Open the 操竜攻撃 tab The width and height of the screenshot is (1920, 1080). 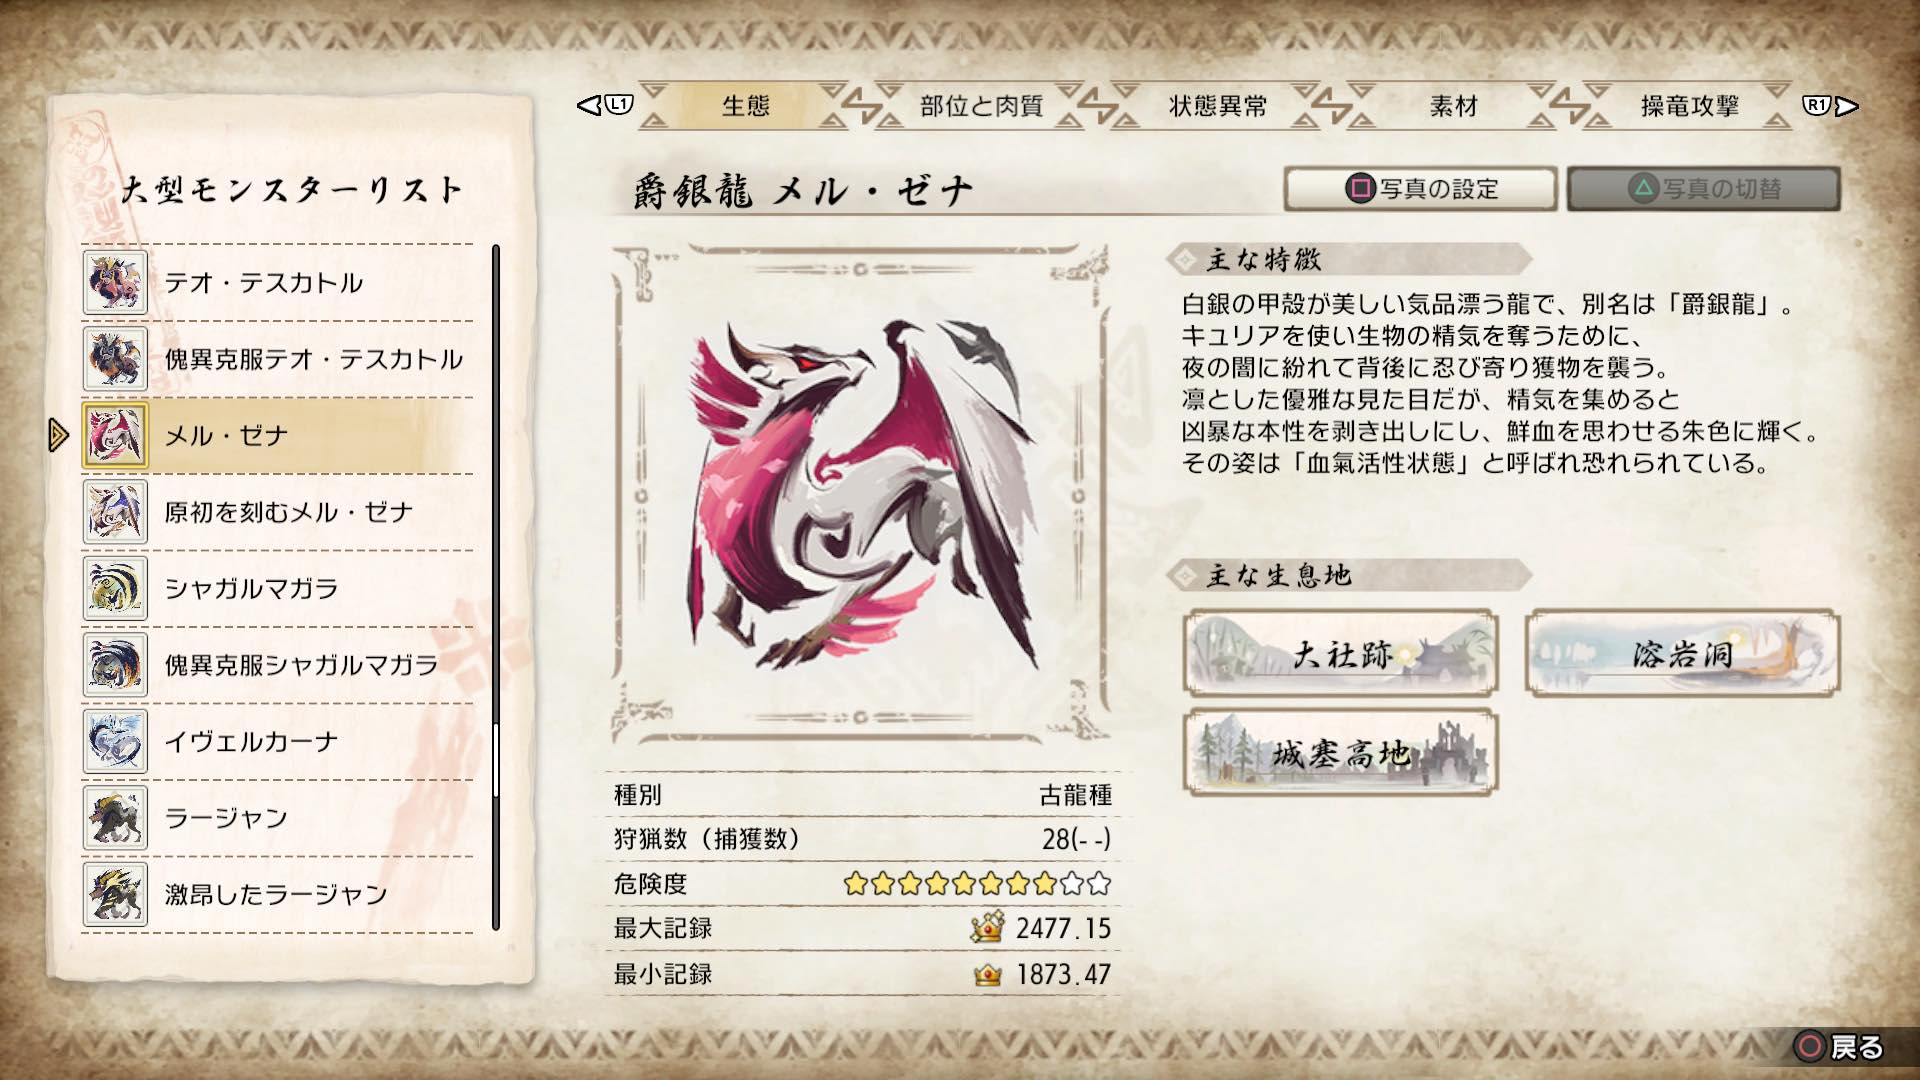(1689, 106)
